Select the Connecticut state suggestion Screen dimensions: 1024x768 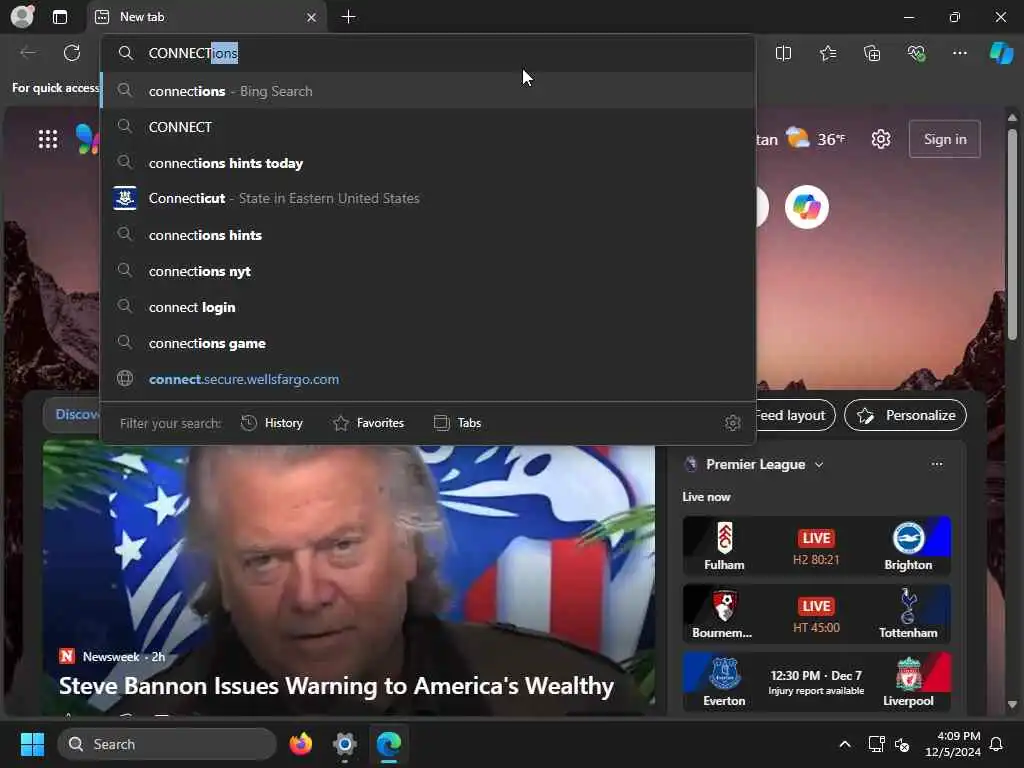pos(428,199)
